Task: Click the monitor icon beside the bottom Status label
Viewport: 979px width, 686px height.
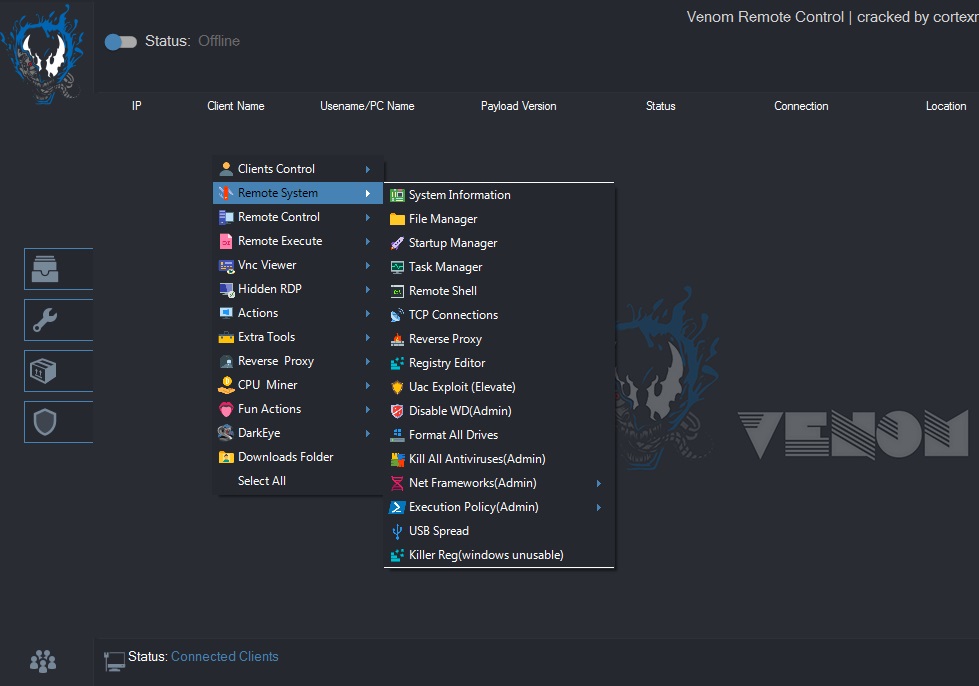Action: click(114, 661)
